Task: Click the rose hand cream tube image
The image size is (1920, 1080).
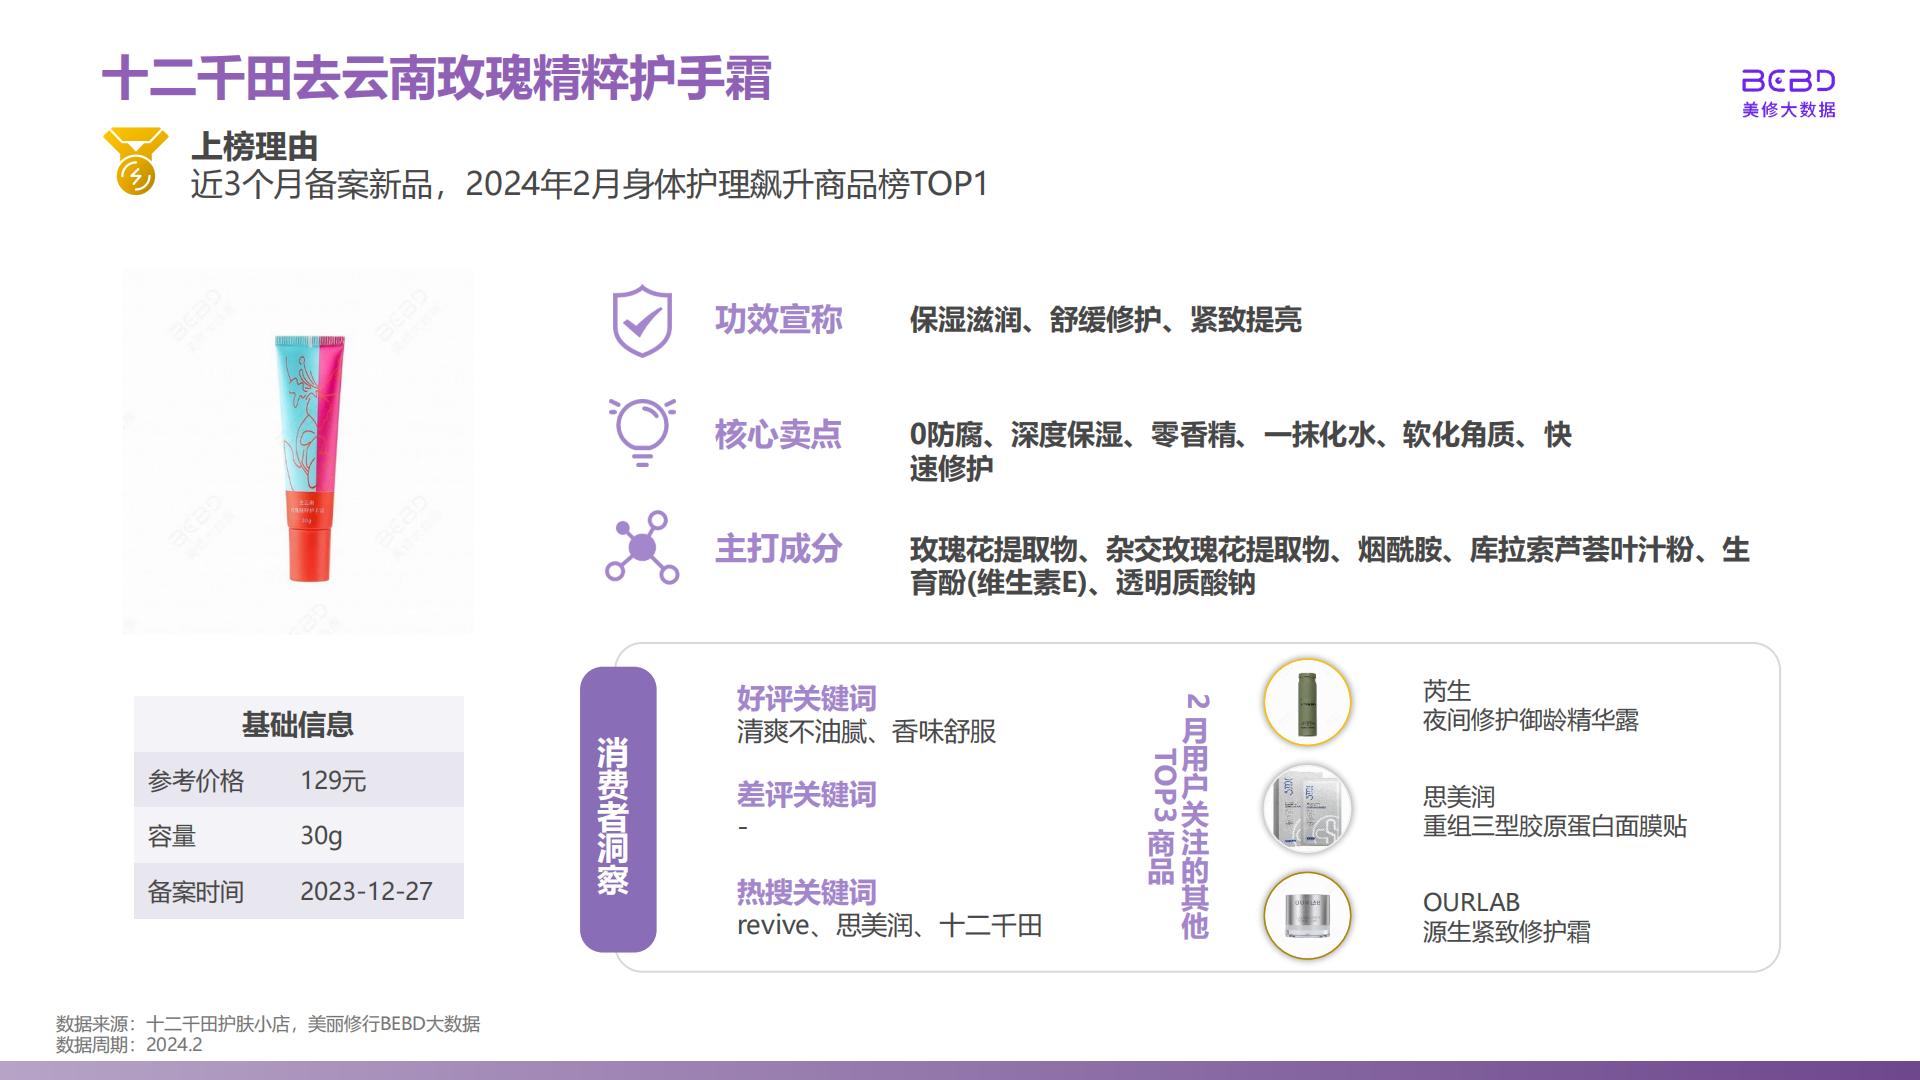Action: [309, 458]
